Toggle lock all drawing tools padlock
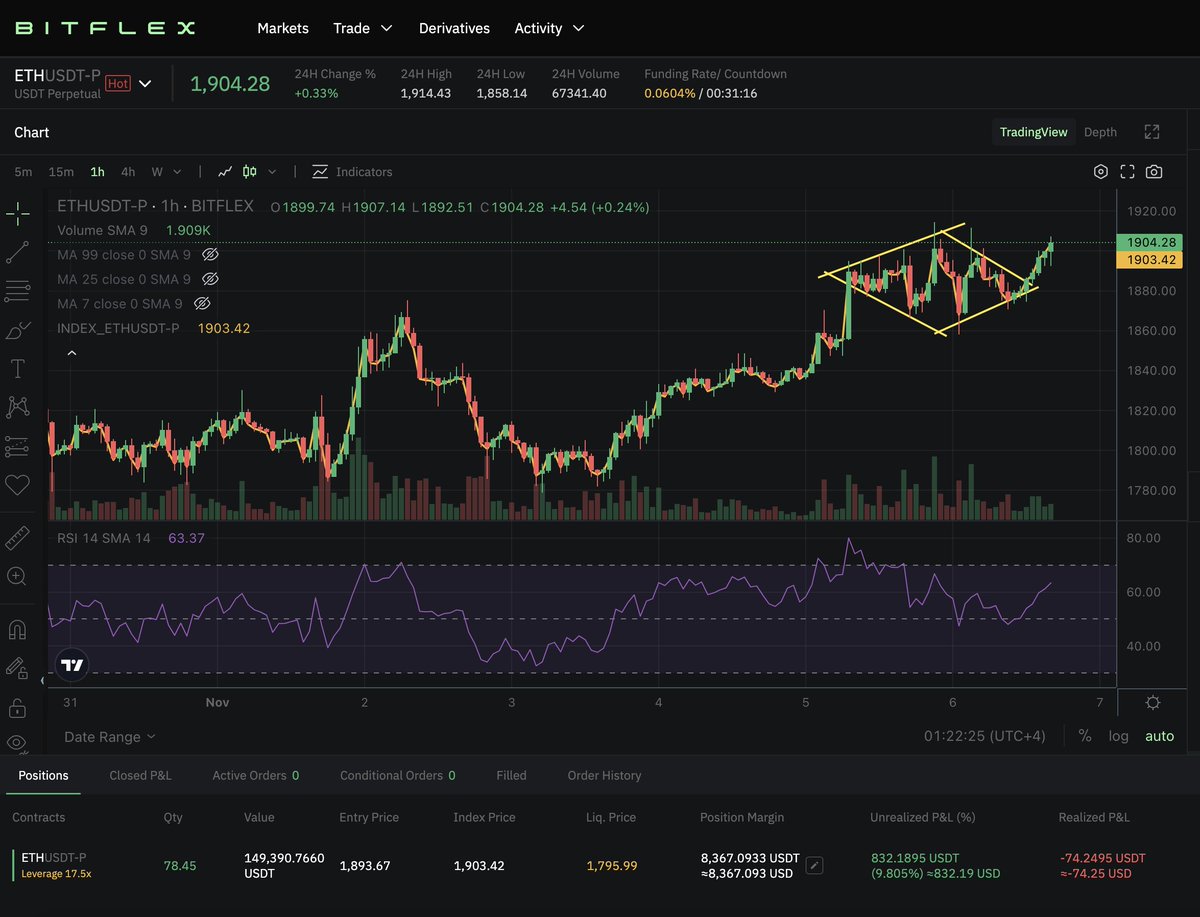 [17, 708]
